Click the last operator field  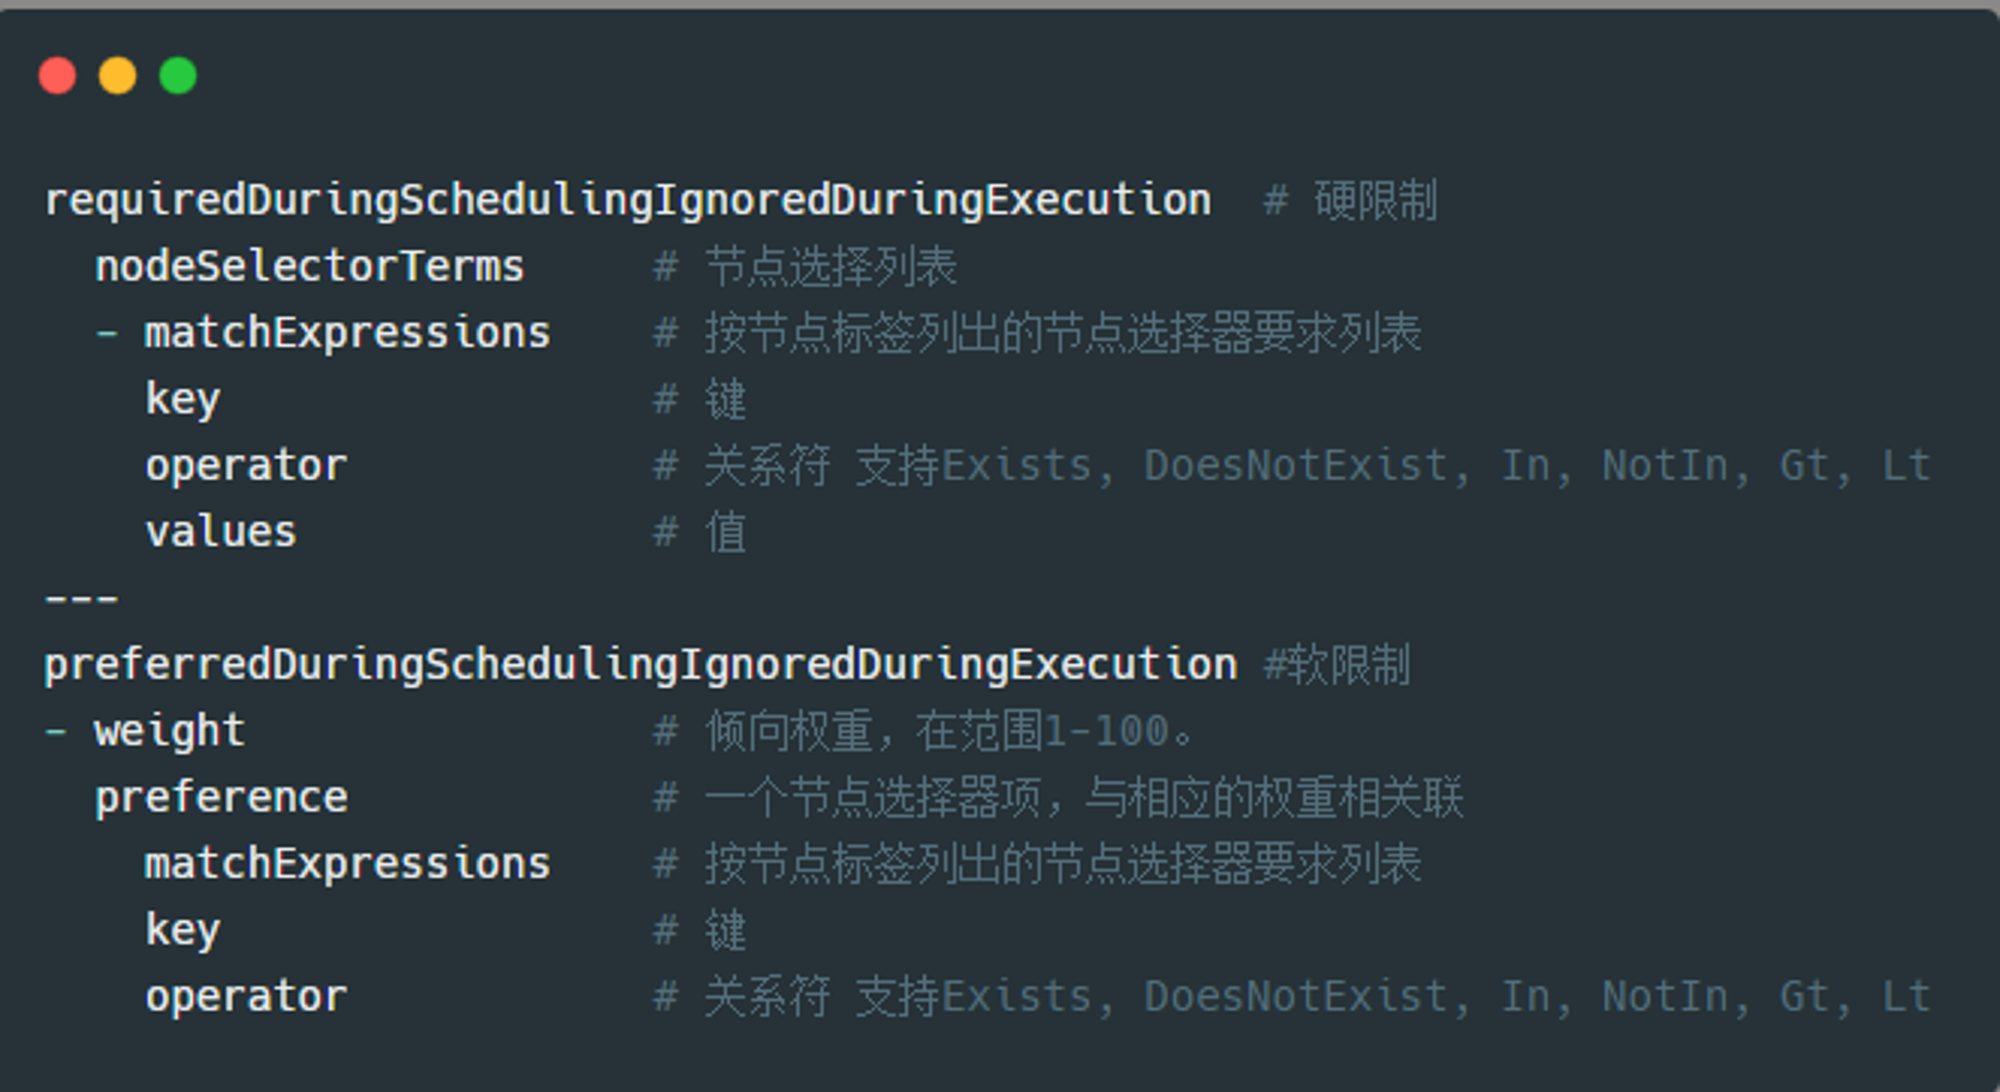246,997
